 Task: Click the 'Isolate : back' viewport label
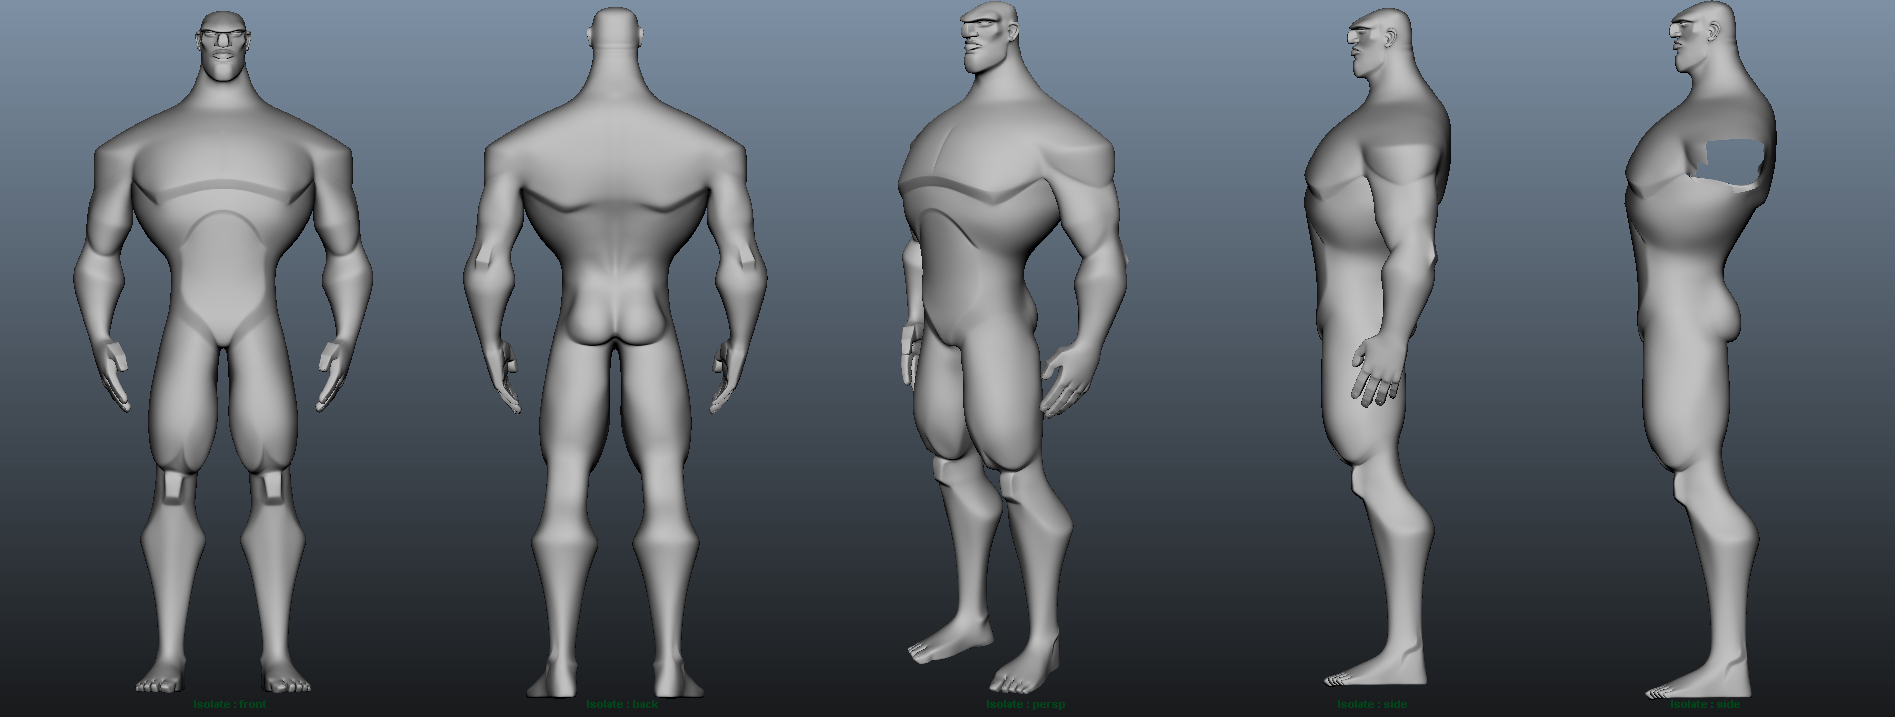pyautogui.click(x=622, y=704)
